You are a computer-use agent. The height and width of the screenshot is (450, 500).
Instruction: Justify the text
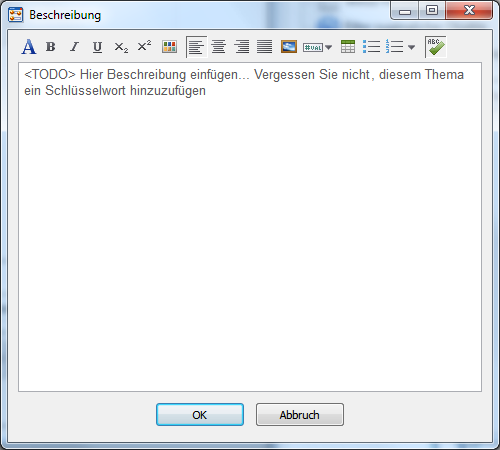(265, 47)
